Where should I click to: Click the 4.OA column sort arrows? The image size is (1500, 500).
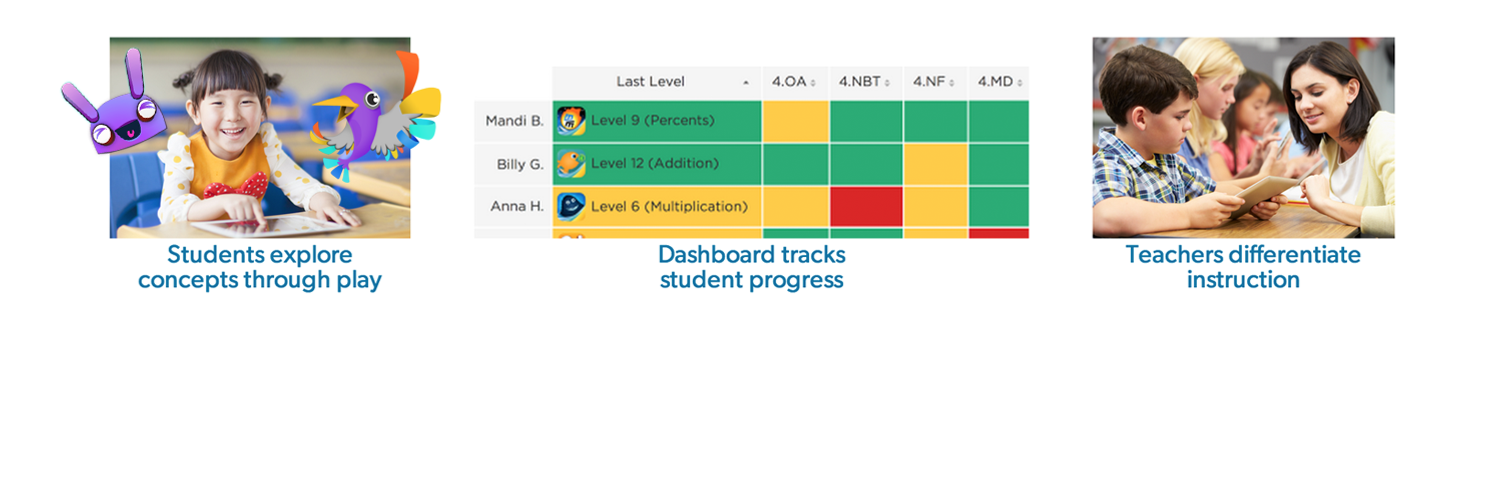pos(813,82)
